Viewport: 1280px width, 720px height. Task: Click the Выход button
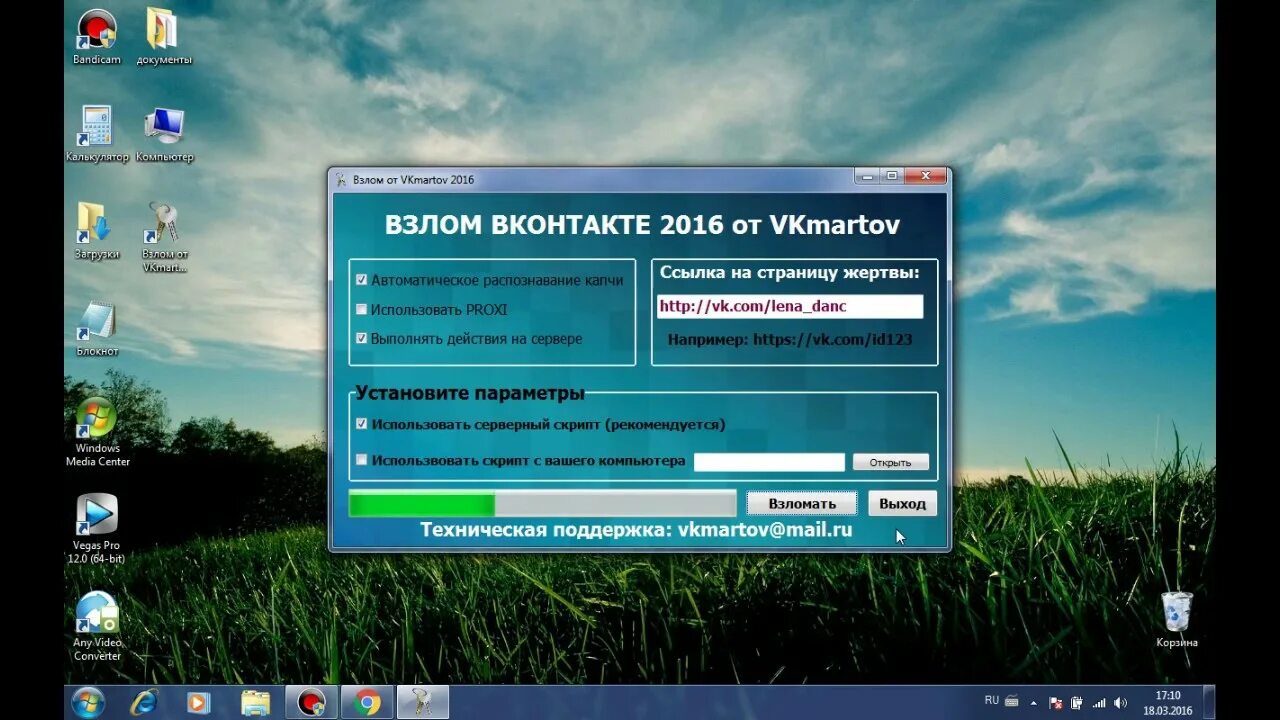click(x=902, y=503)
